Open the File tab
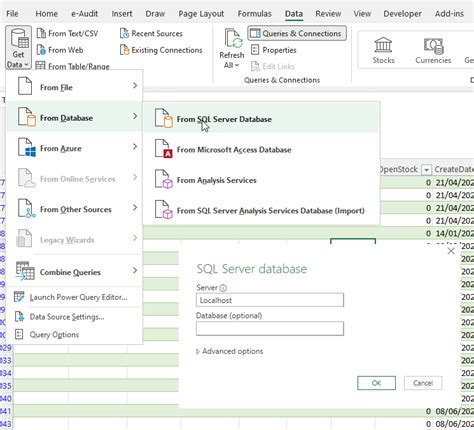 click(12, 14)
